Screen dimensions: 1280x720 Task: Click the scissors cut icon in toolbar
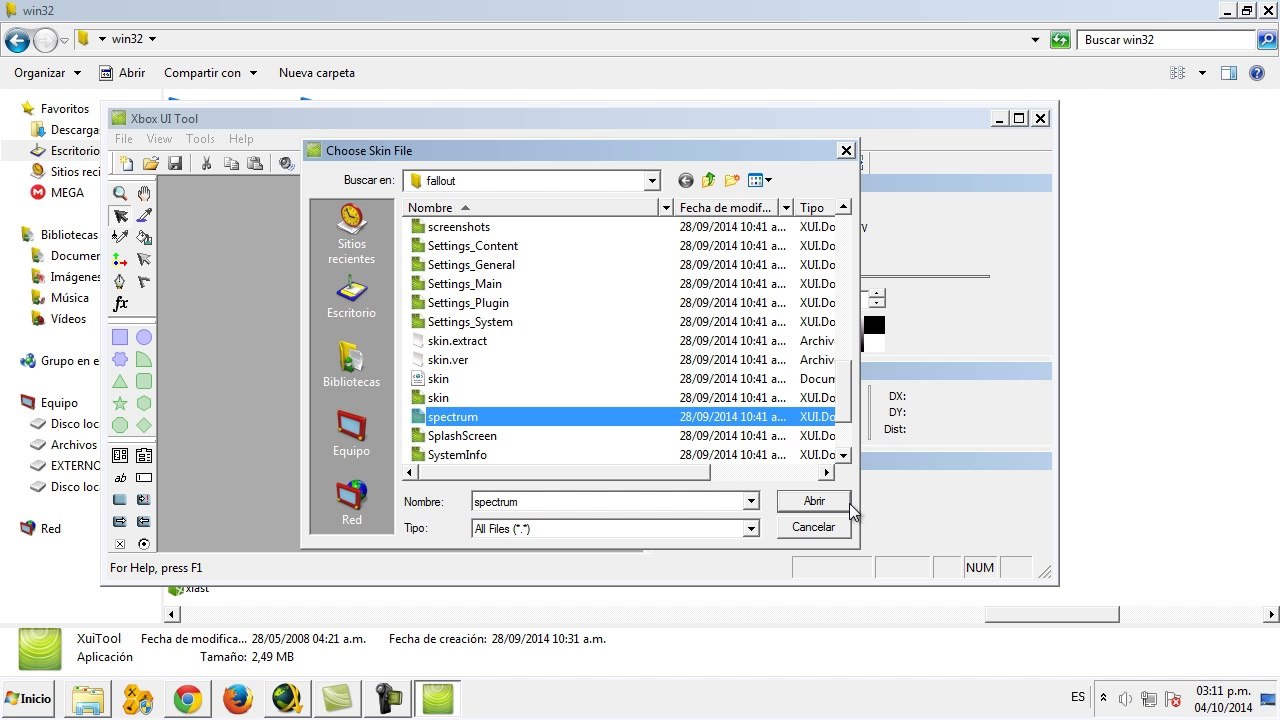point(206,163)
